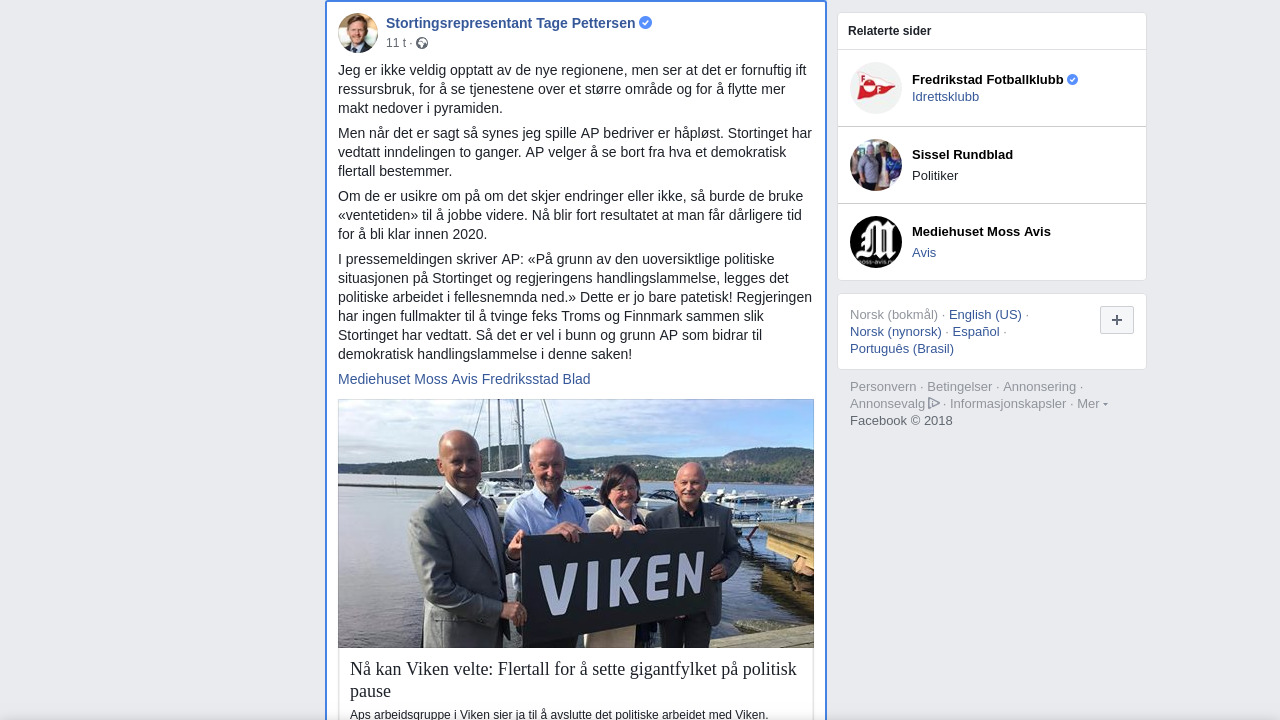Open Sissel Rundblad profile photo
This screenshot has width=1280, height=720.
coord(876,165)
